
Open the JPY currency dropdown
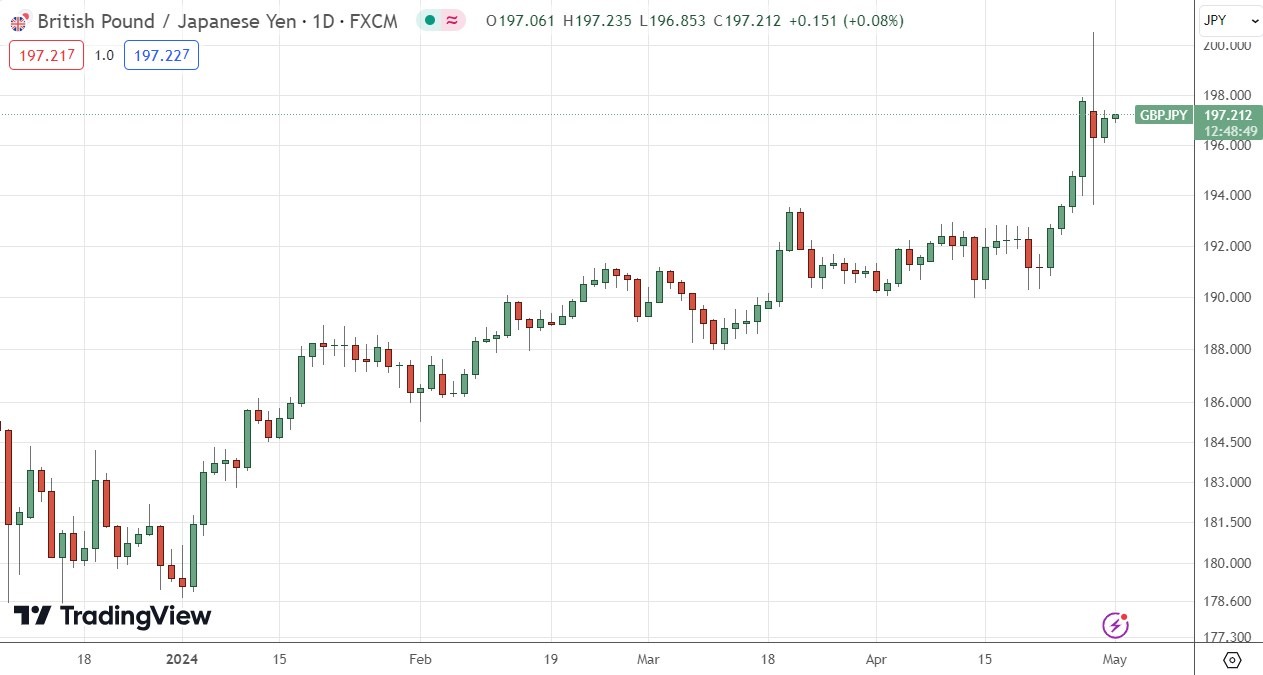point(1227,20)
